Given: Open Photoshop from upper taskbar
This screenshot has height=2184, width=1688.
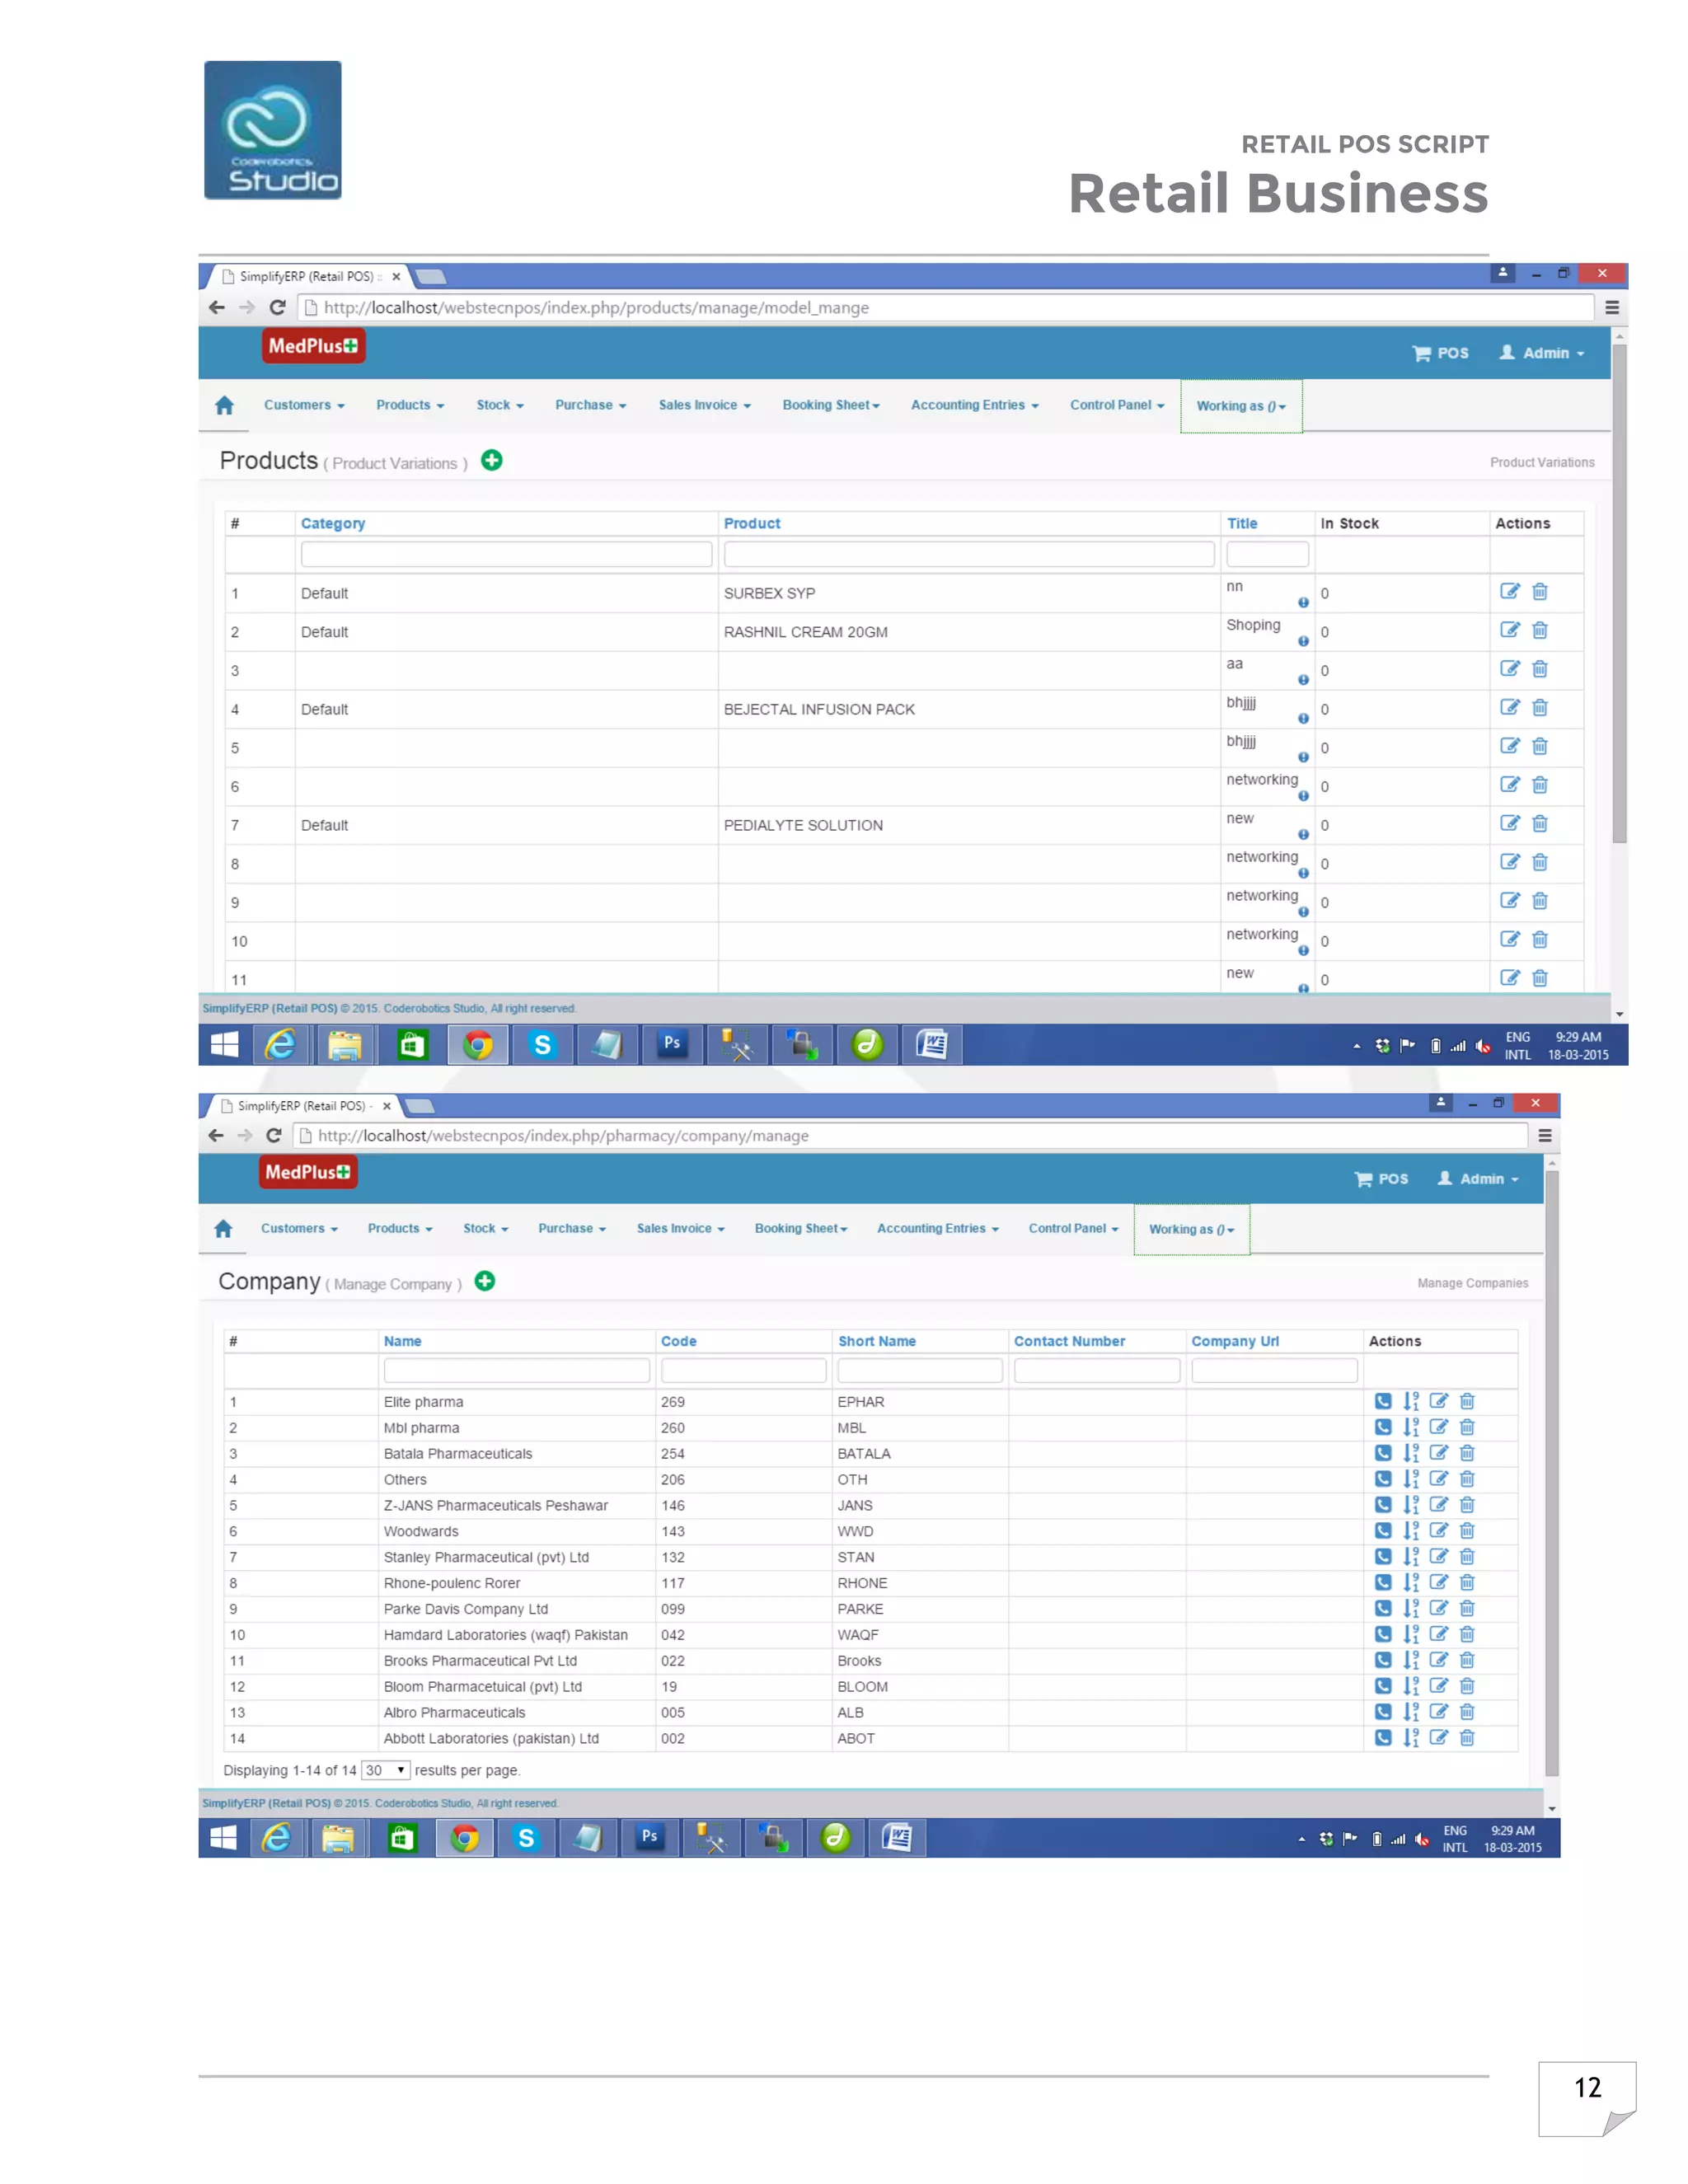Looking at the screenshot, I should [672, 1044].
